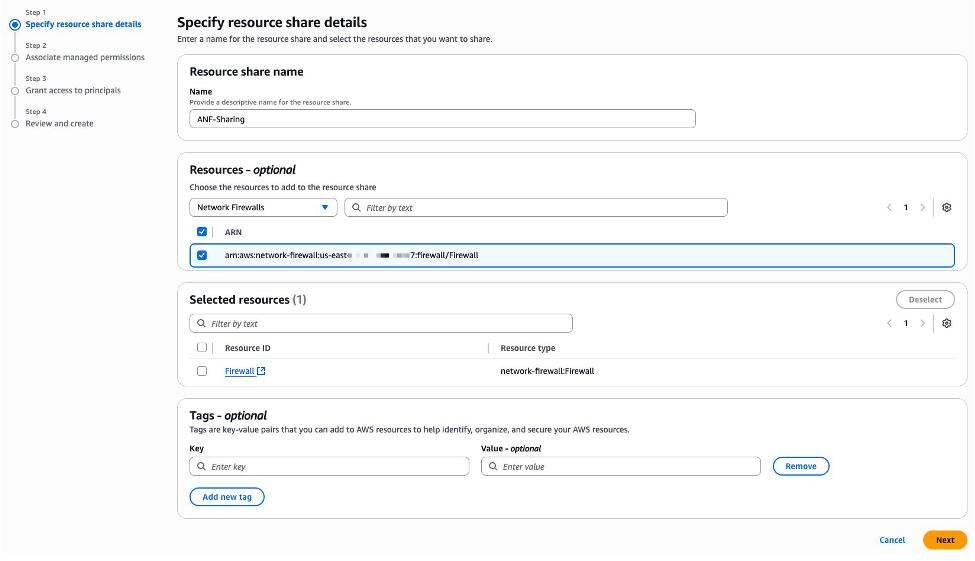Click search icon in tag Key field
The image size is (975, 561).
[x=201, y=466]
